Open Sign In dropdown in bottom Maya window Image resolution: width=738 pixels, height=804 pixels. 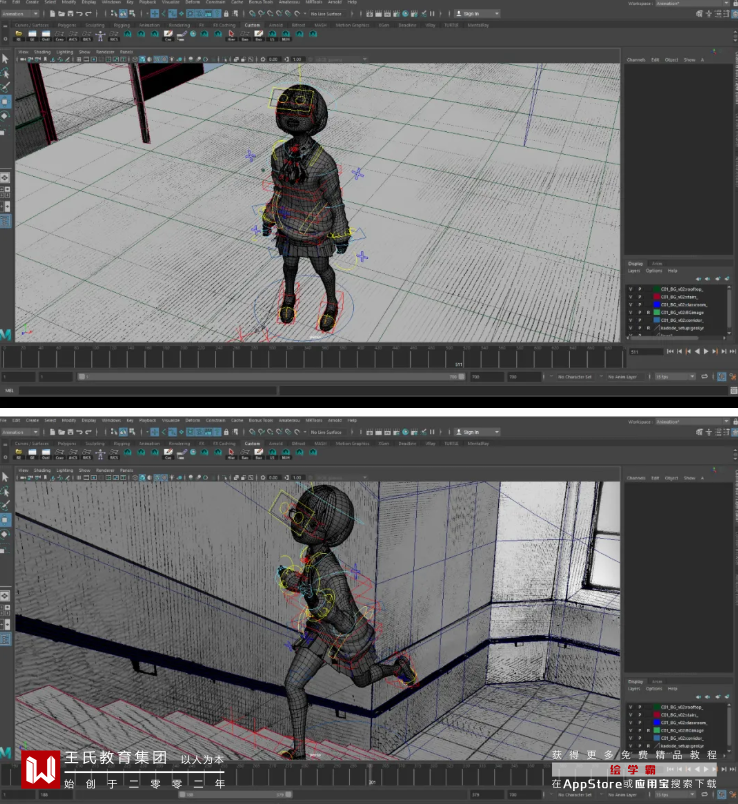click(x=477, y=432)
